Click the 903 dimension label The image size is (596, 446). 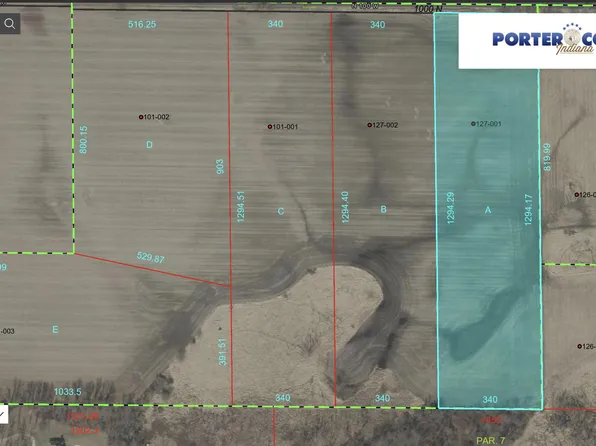click(x=220, y=167)
